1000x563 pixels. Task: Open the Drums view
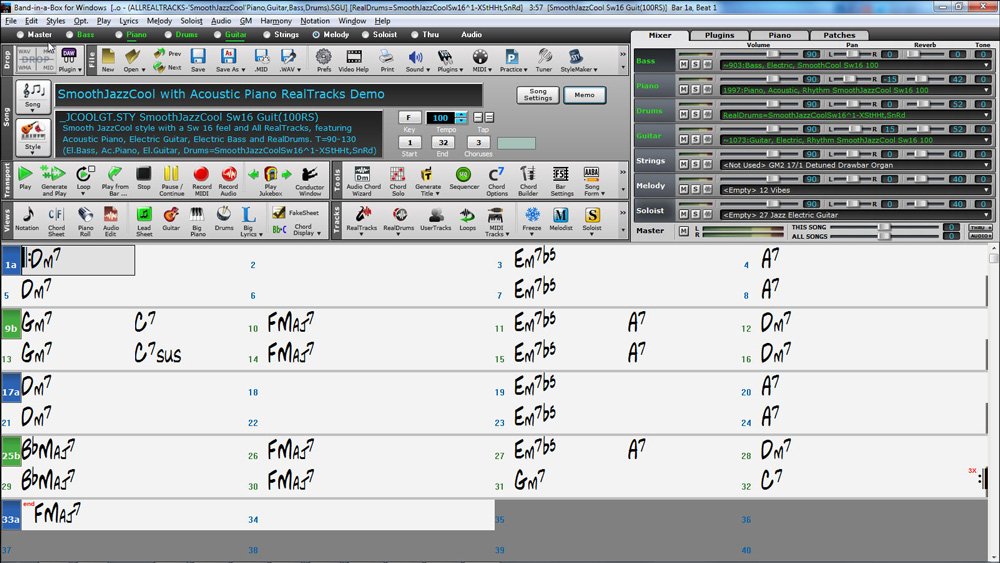[223, 219]
